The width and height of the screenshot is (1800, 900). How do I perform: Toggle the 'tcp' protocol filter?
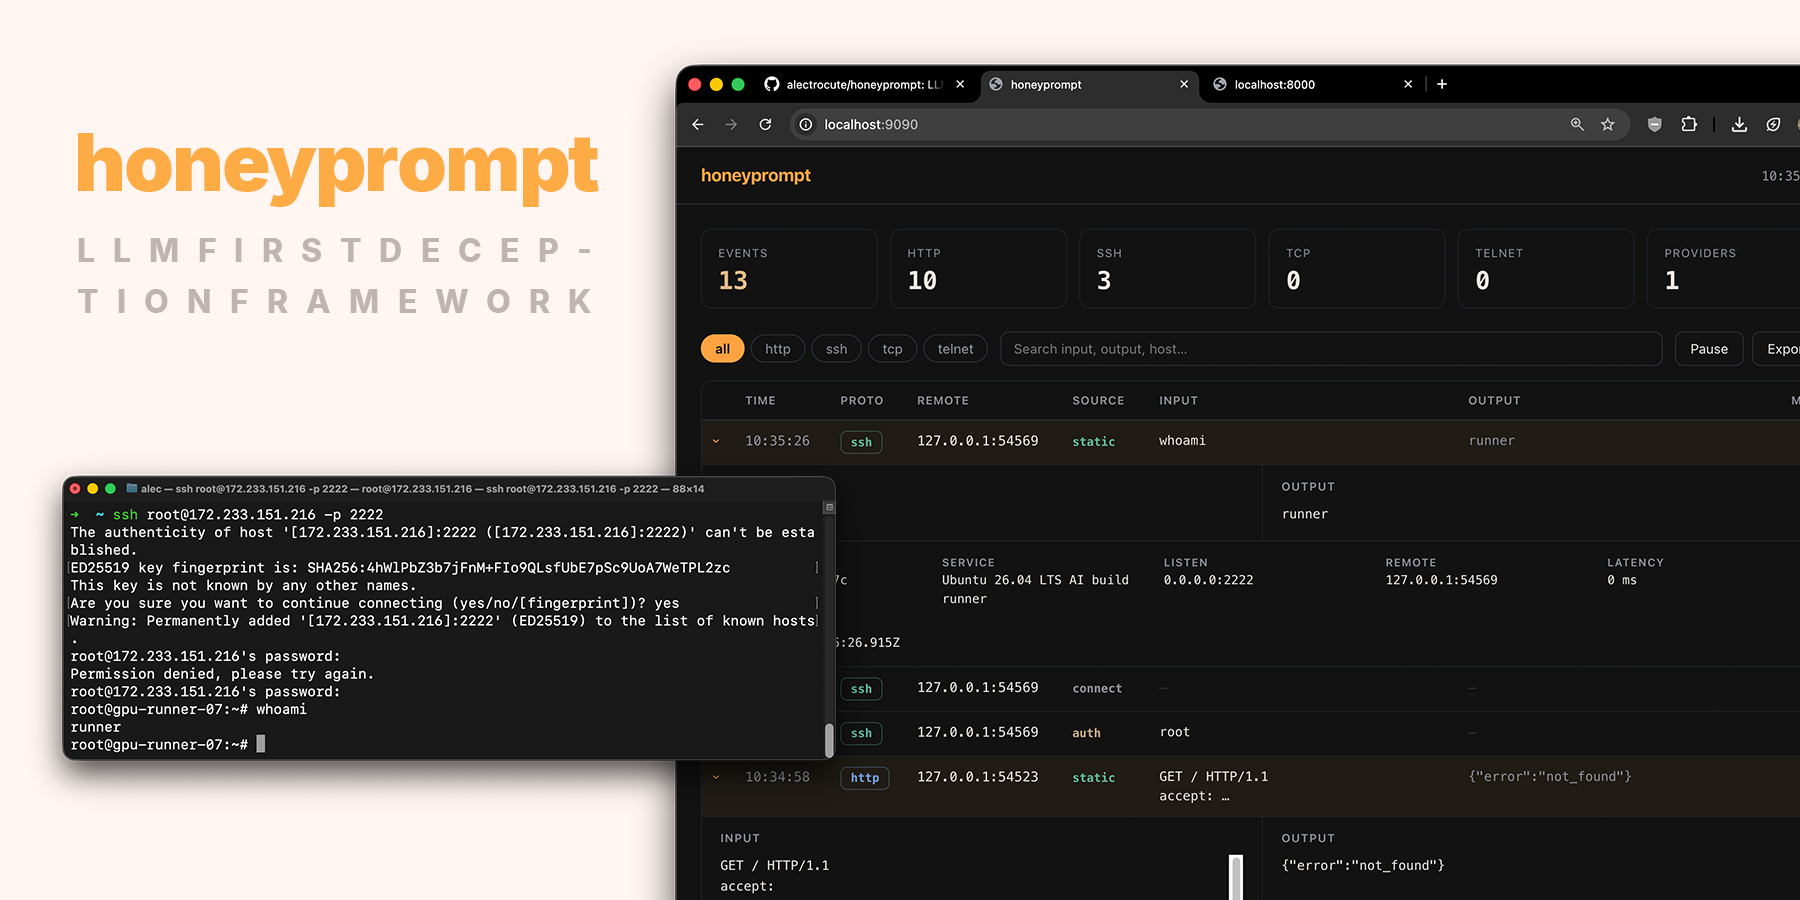point(892,349)
